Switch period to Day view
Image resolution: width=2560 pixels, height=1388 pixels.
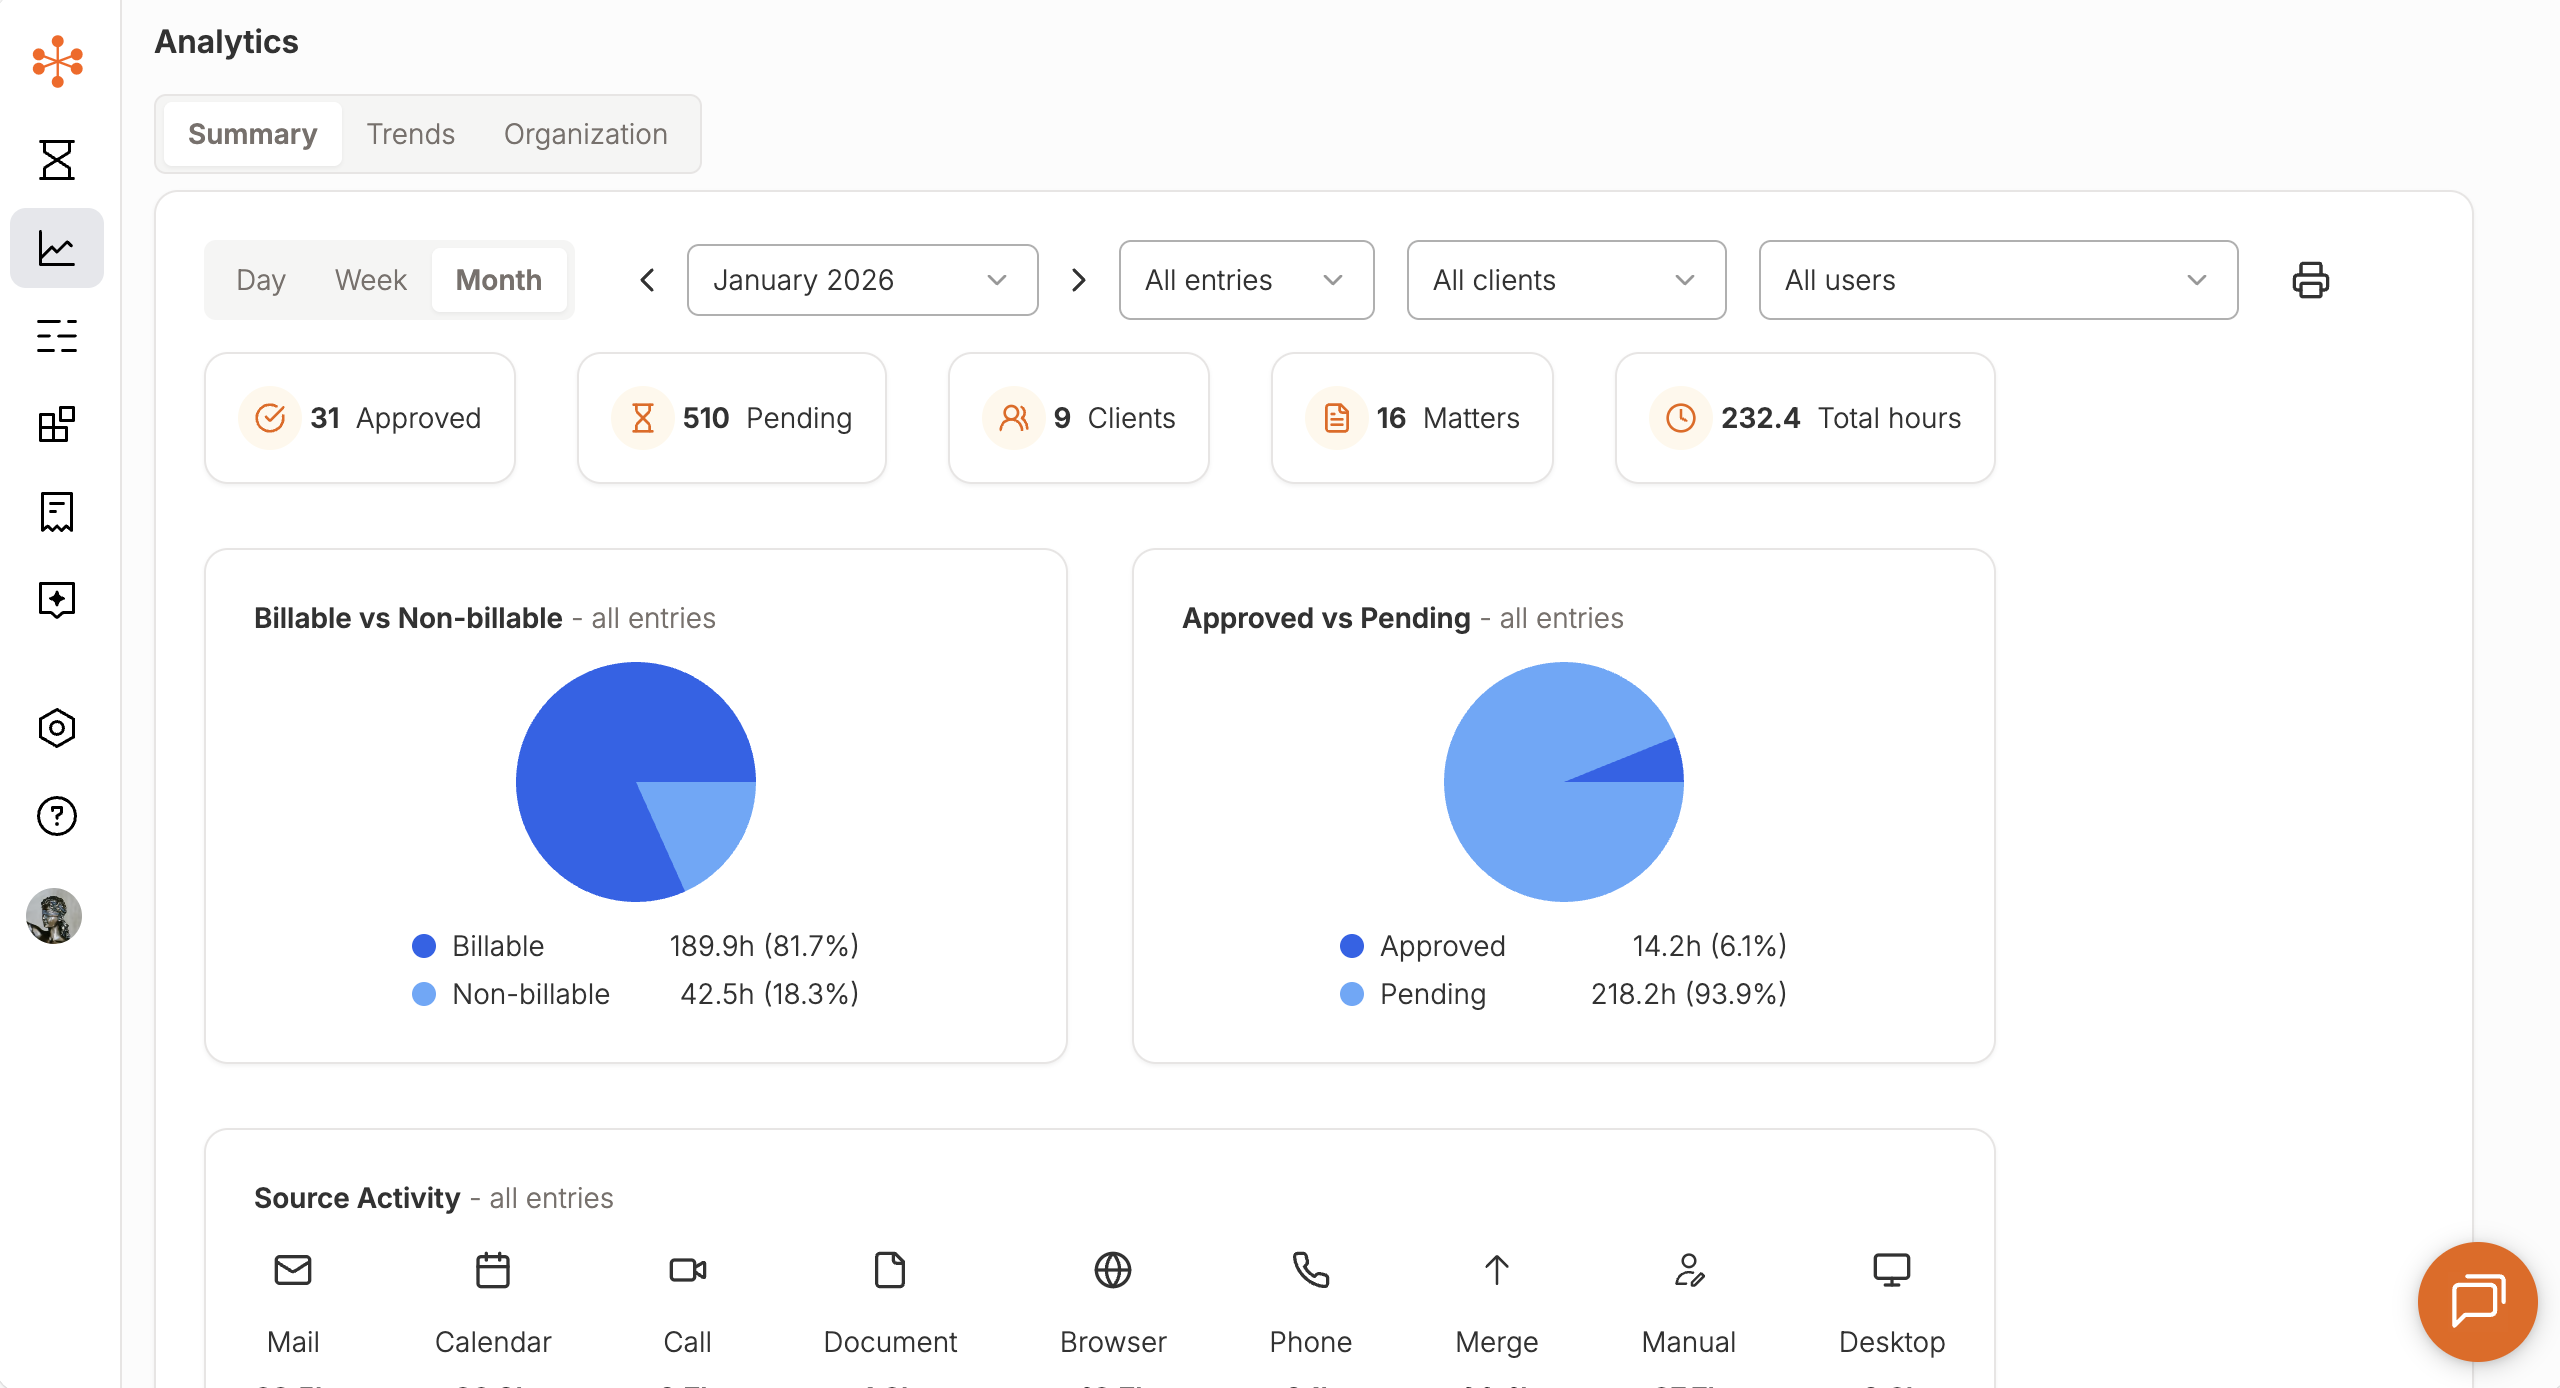[261, 280]
